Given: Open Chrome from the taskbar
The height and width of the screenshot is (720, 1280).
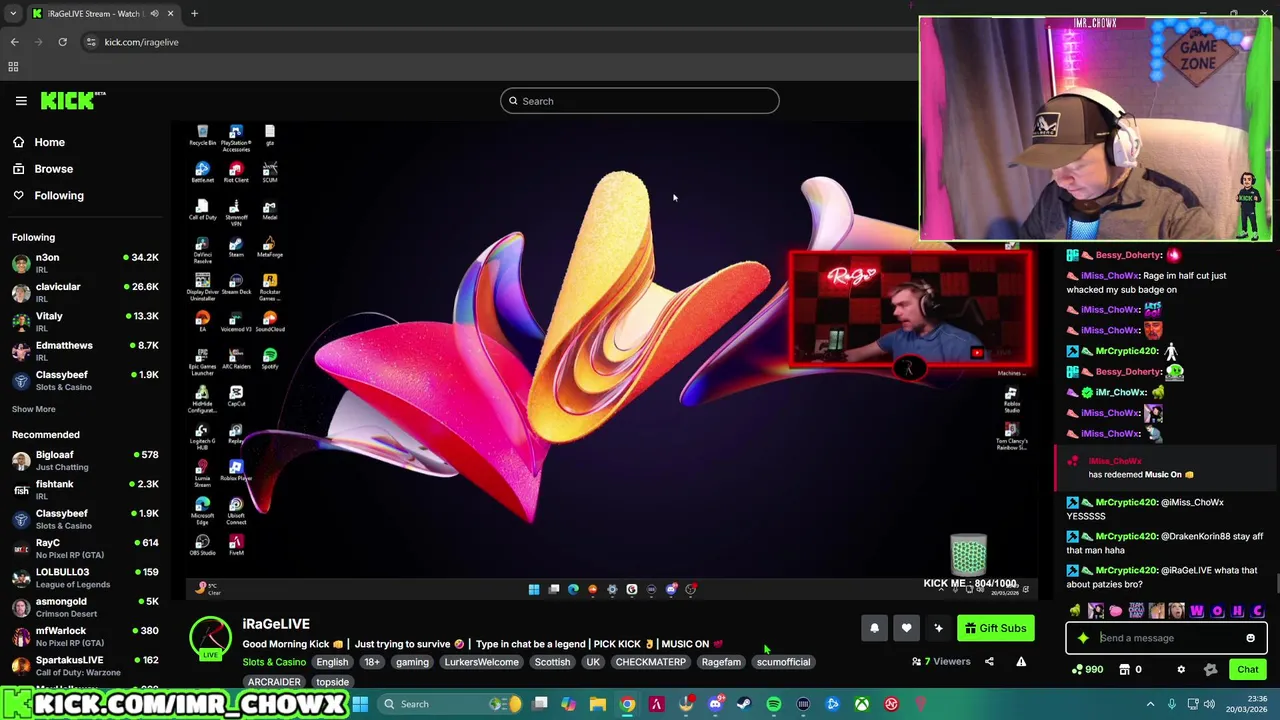Looking at the screenshot, I should pyautogui.click(x=627, y=704).
